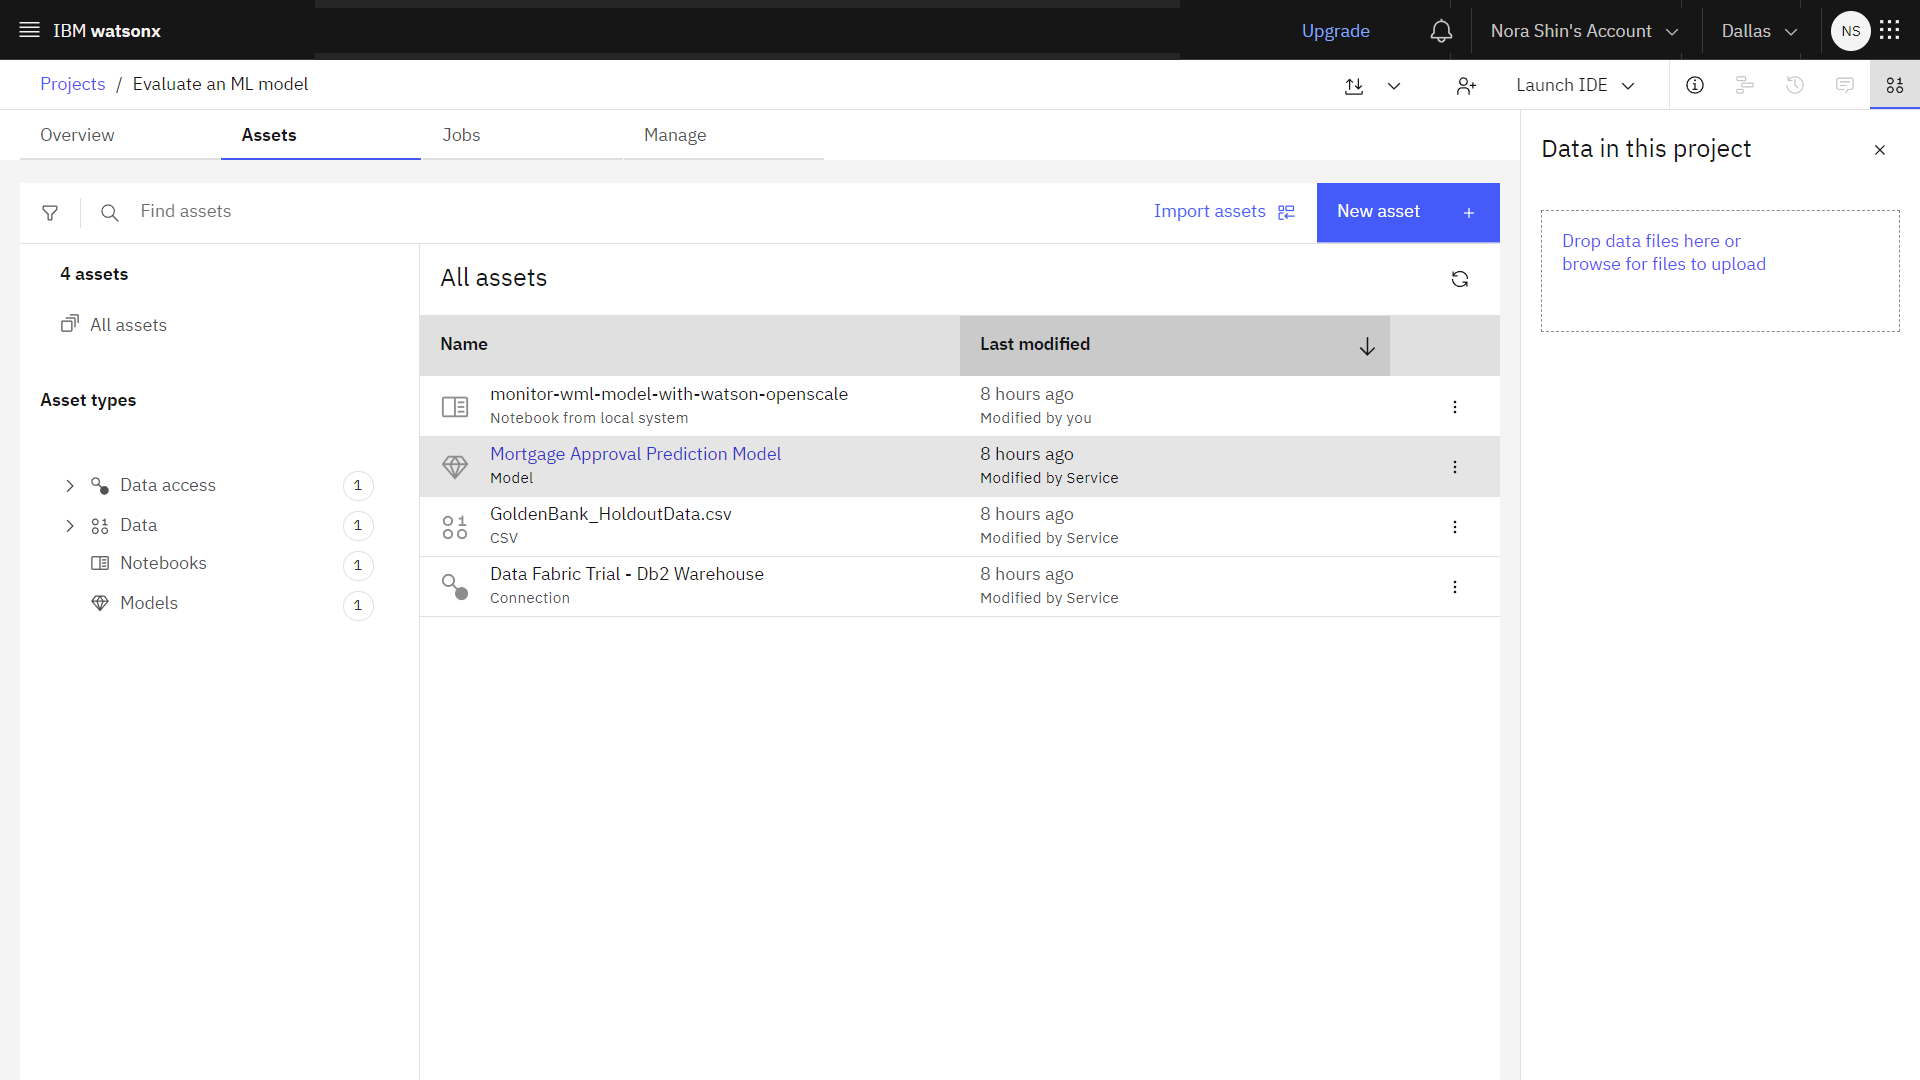This screenshot has width=1920, height=1080.
Task: Click the connection icon for Data Fabric Trial
Action: point(454,587)
